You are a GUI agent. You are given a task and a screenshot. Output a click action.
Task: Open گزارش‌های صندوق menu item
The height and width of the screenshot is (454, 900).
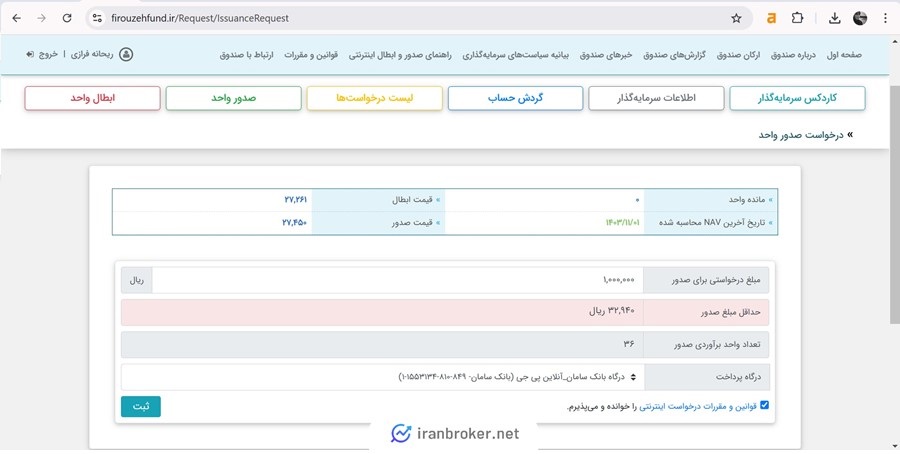click(x=674, y=55)
